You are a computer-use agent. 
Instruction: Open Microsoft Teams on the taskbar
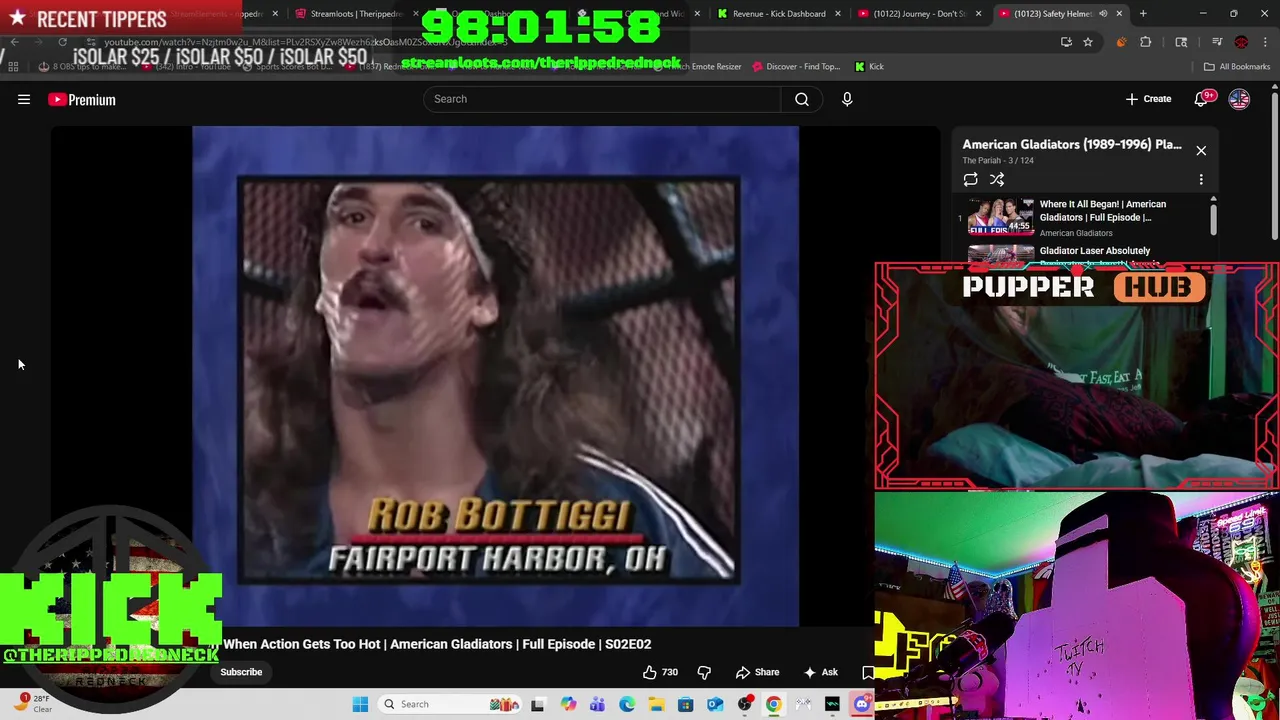pos(597,704)
